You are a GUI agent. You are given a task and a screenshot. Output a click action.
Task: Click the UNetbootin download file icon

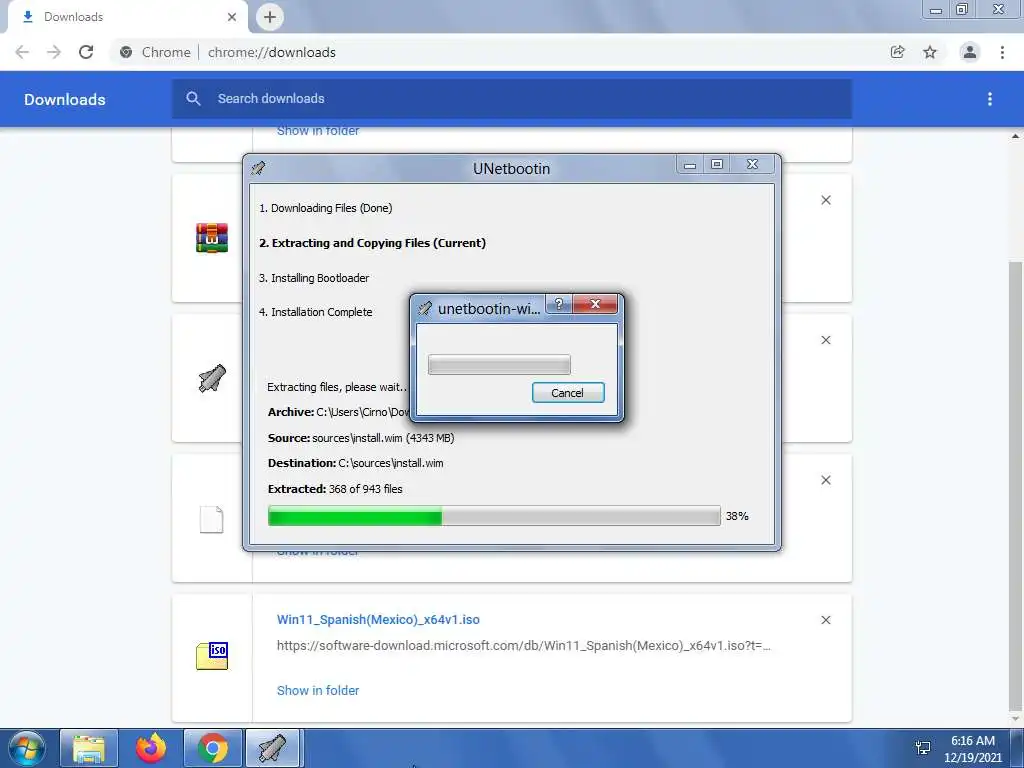point(212,378)
